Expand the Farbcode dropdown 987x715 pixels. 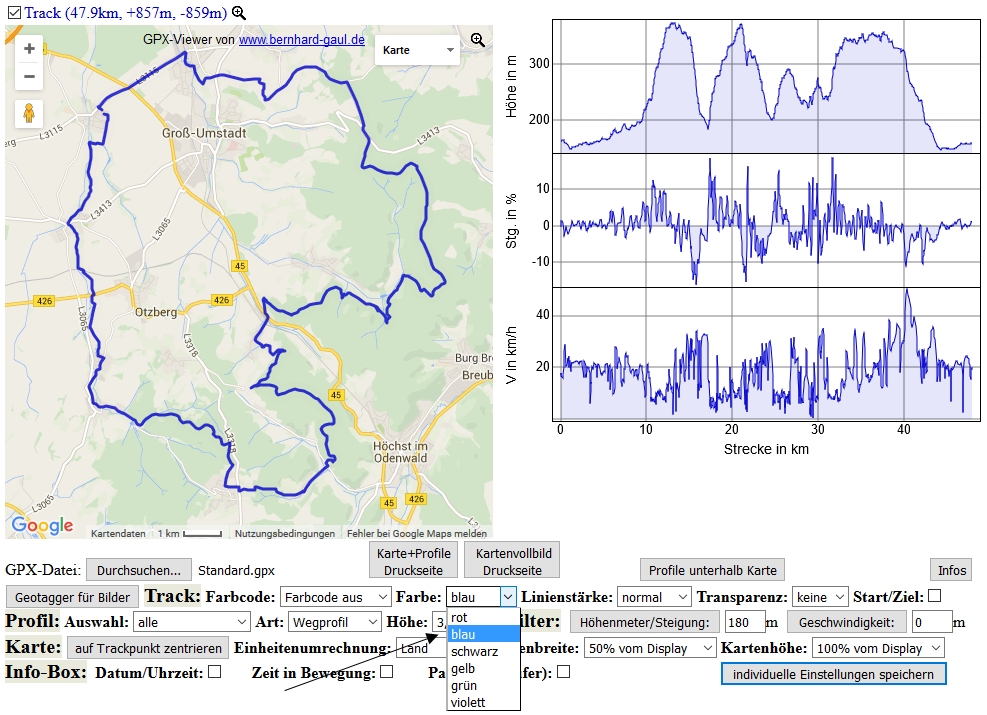tap(335, 597)
